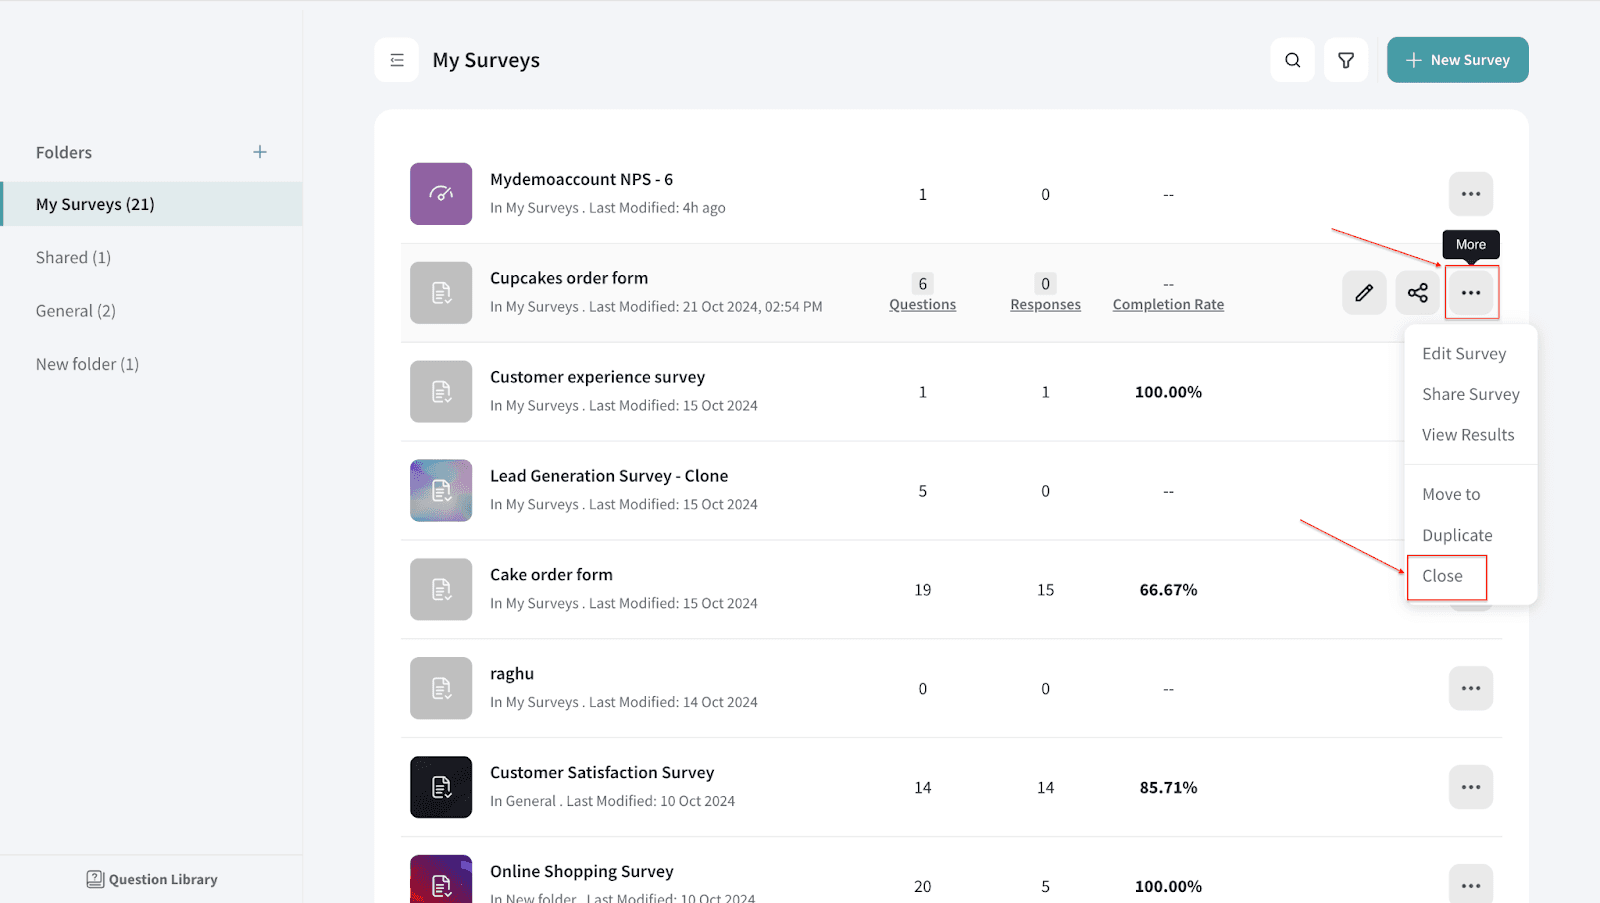Select Close from the context menu

click(1443, 576)
